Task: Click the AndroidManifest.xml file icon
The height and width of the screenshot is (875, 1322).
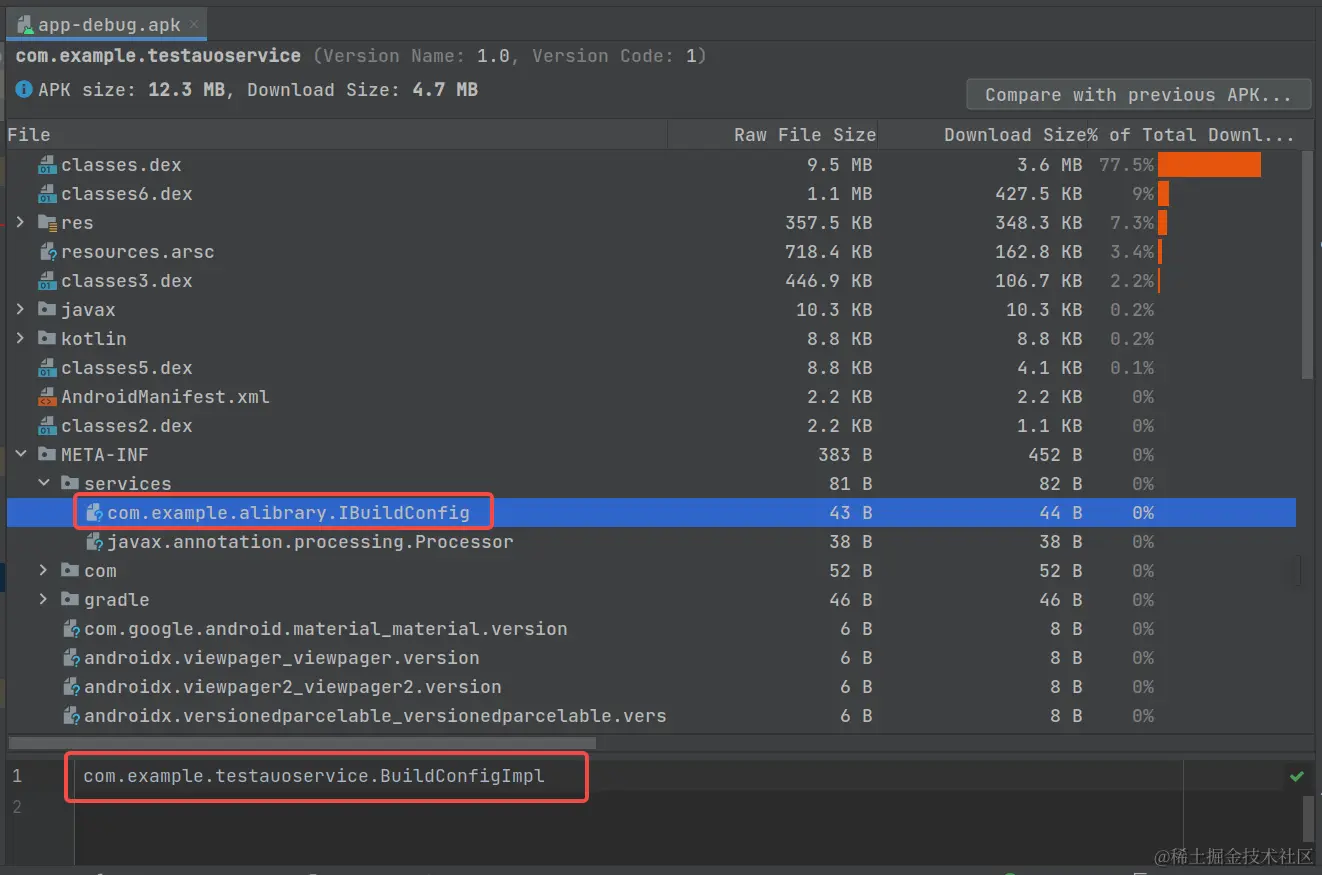Action: tap(47, 396)
